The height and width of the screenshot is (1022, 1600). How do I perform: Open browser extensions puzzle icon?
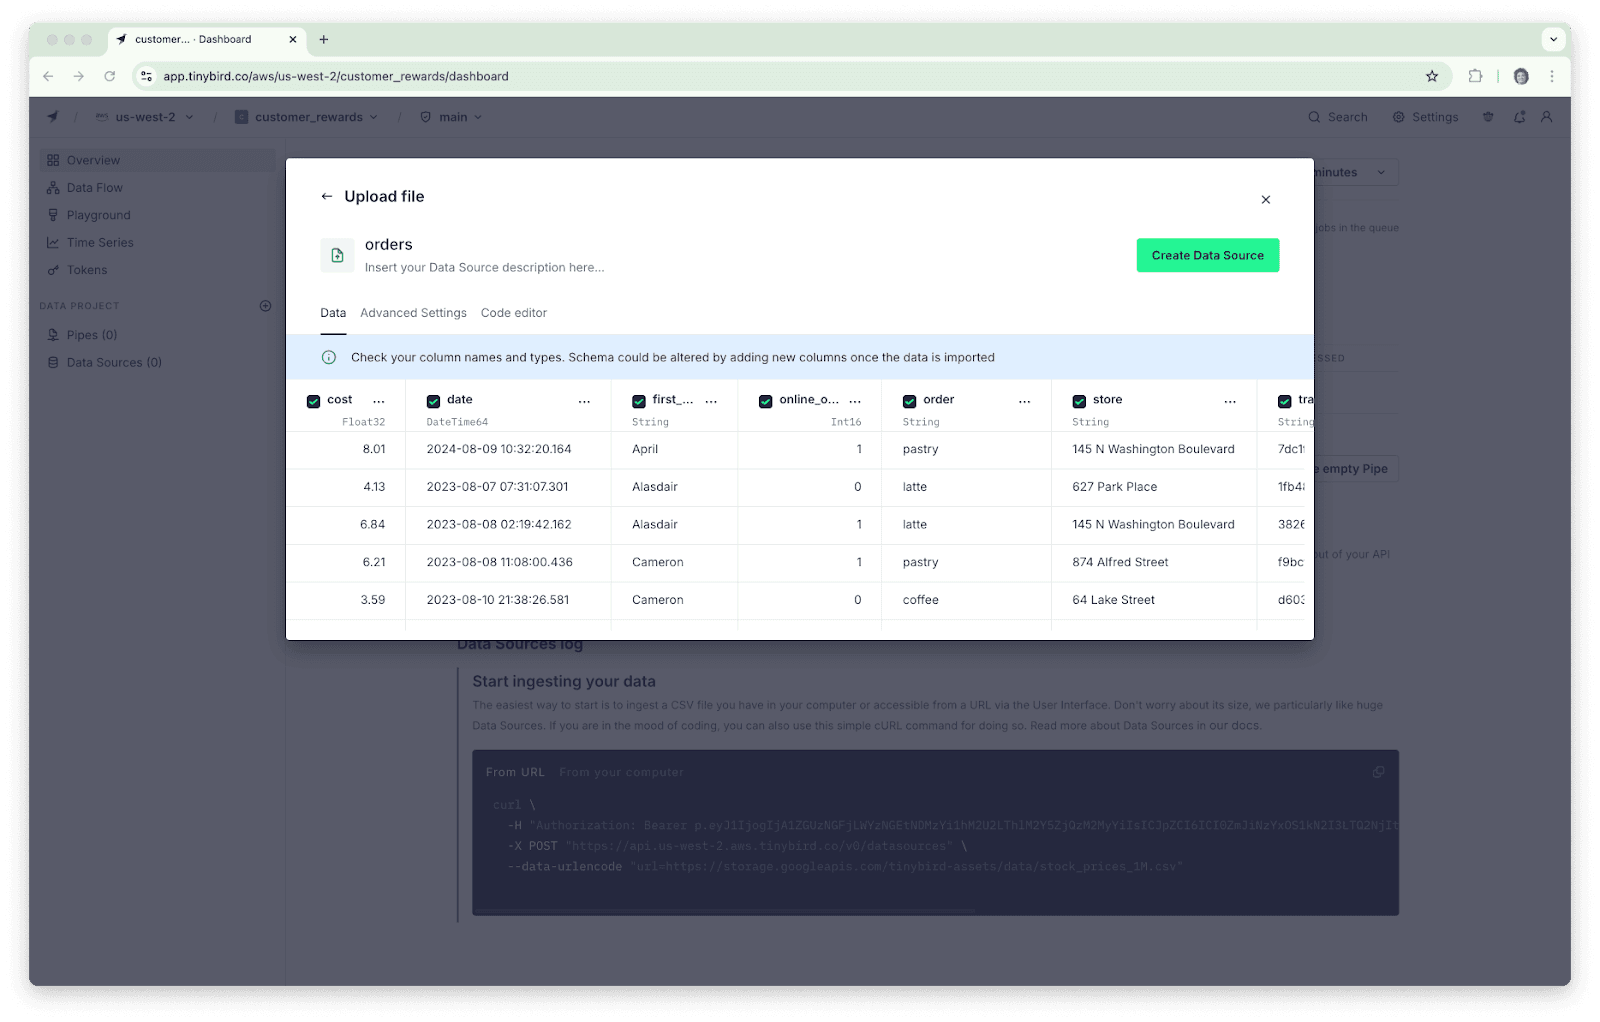coord(1475,76)
